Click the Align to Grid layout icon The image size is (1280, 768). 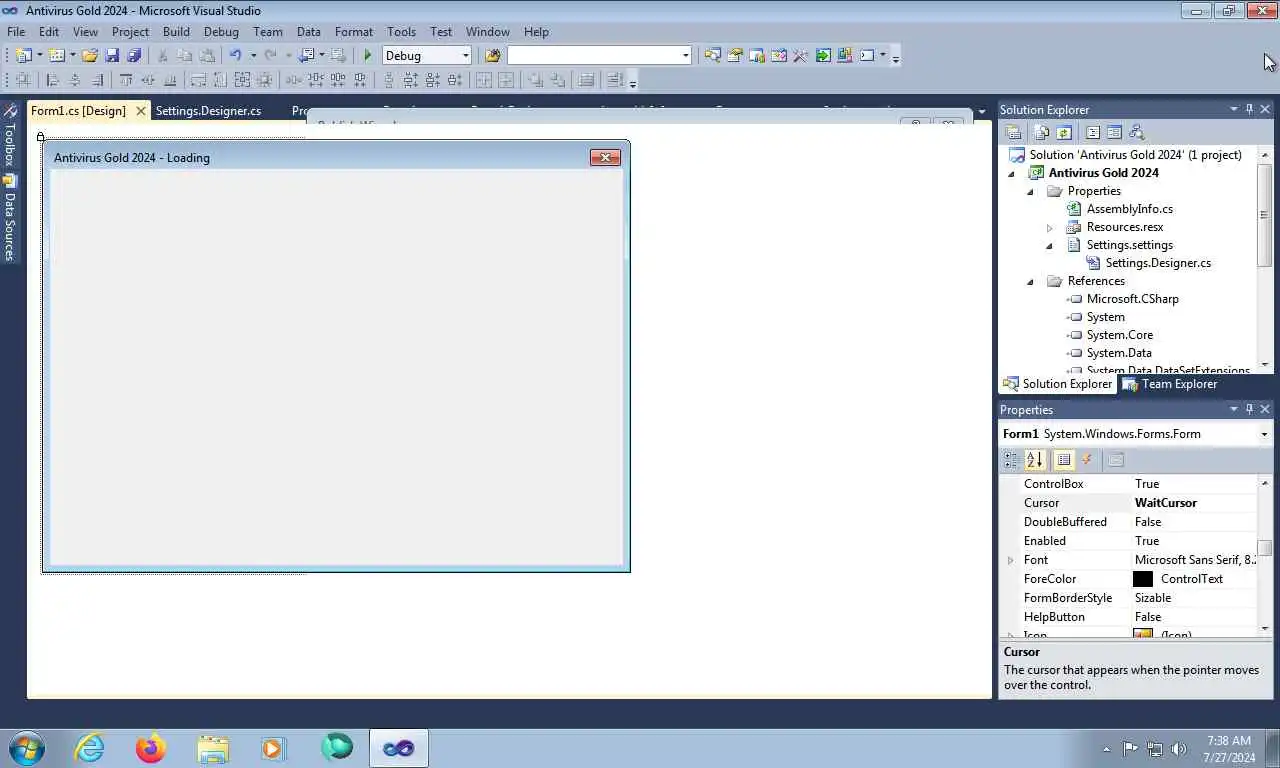[23, 80]
